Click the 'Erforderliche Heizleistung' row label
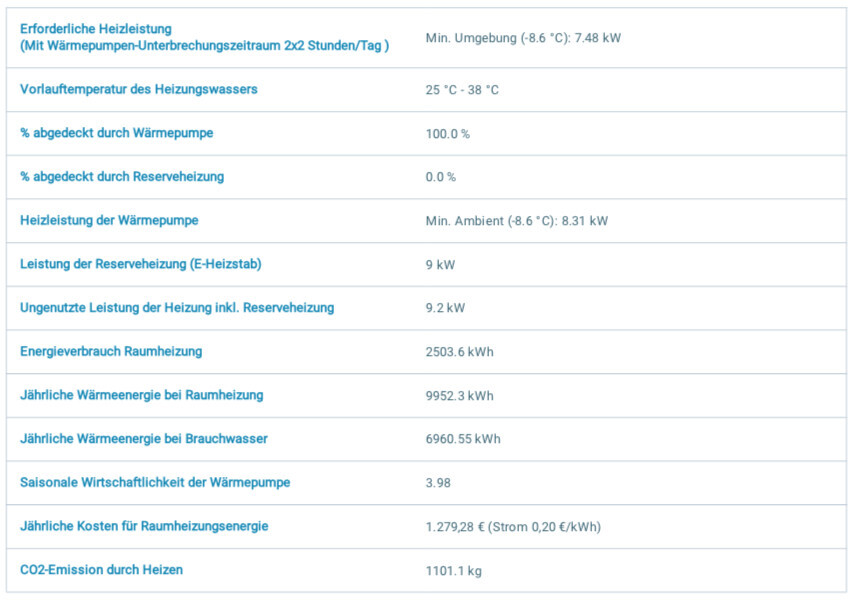This screenshot has width=856, height=603. coord(96,29)
